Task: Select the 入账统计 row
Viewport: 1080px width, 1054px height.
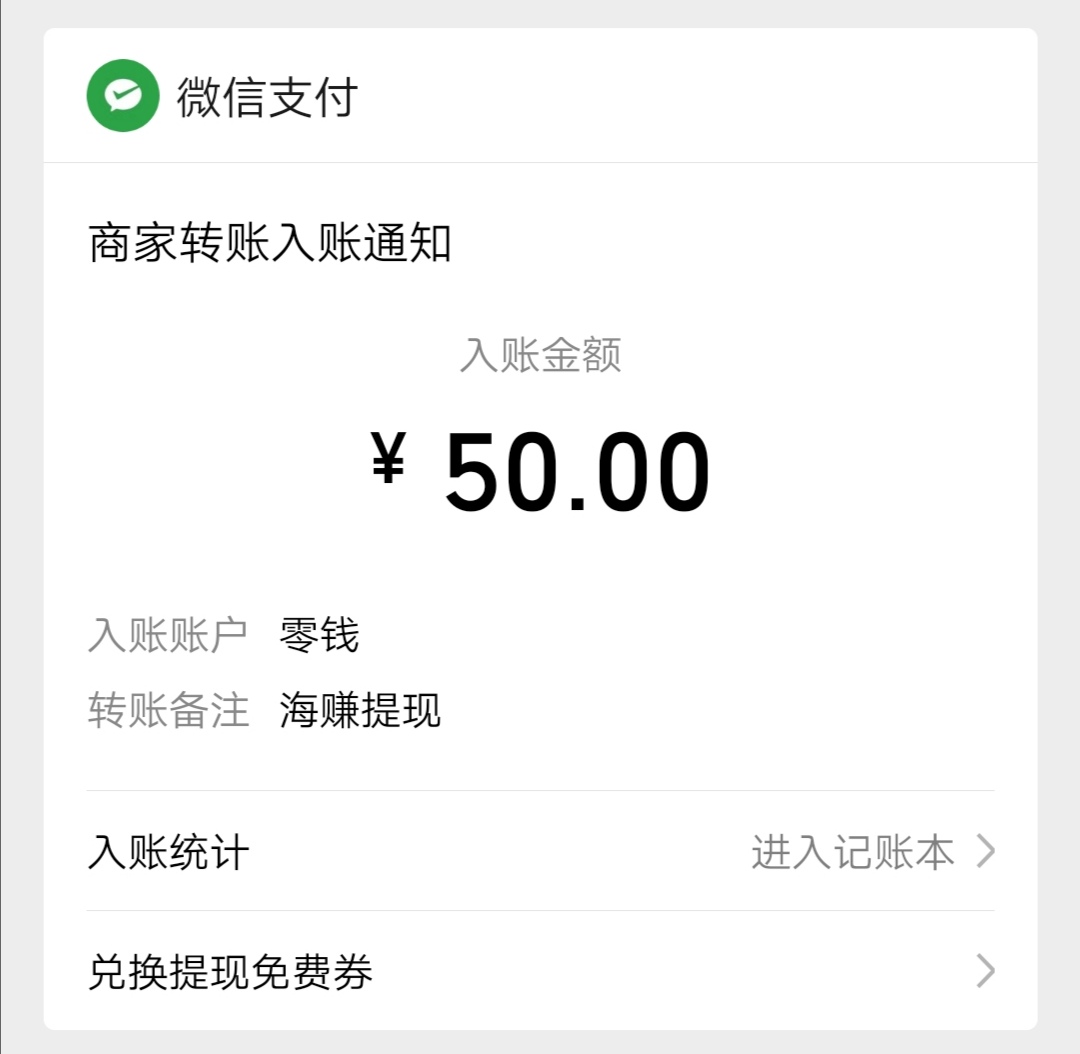Action: click(166, 852)
